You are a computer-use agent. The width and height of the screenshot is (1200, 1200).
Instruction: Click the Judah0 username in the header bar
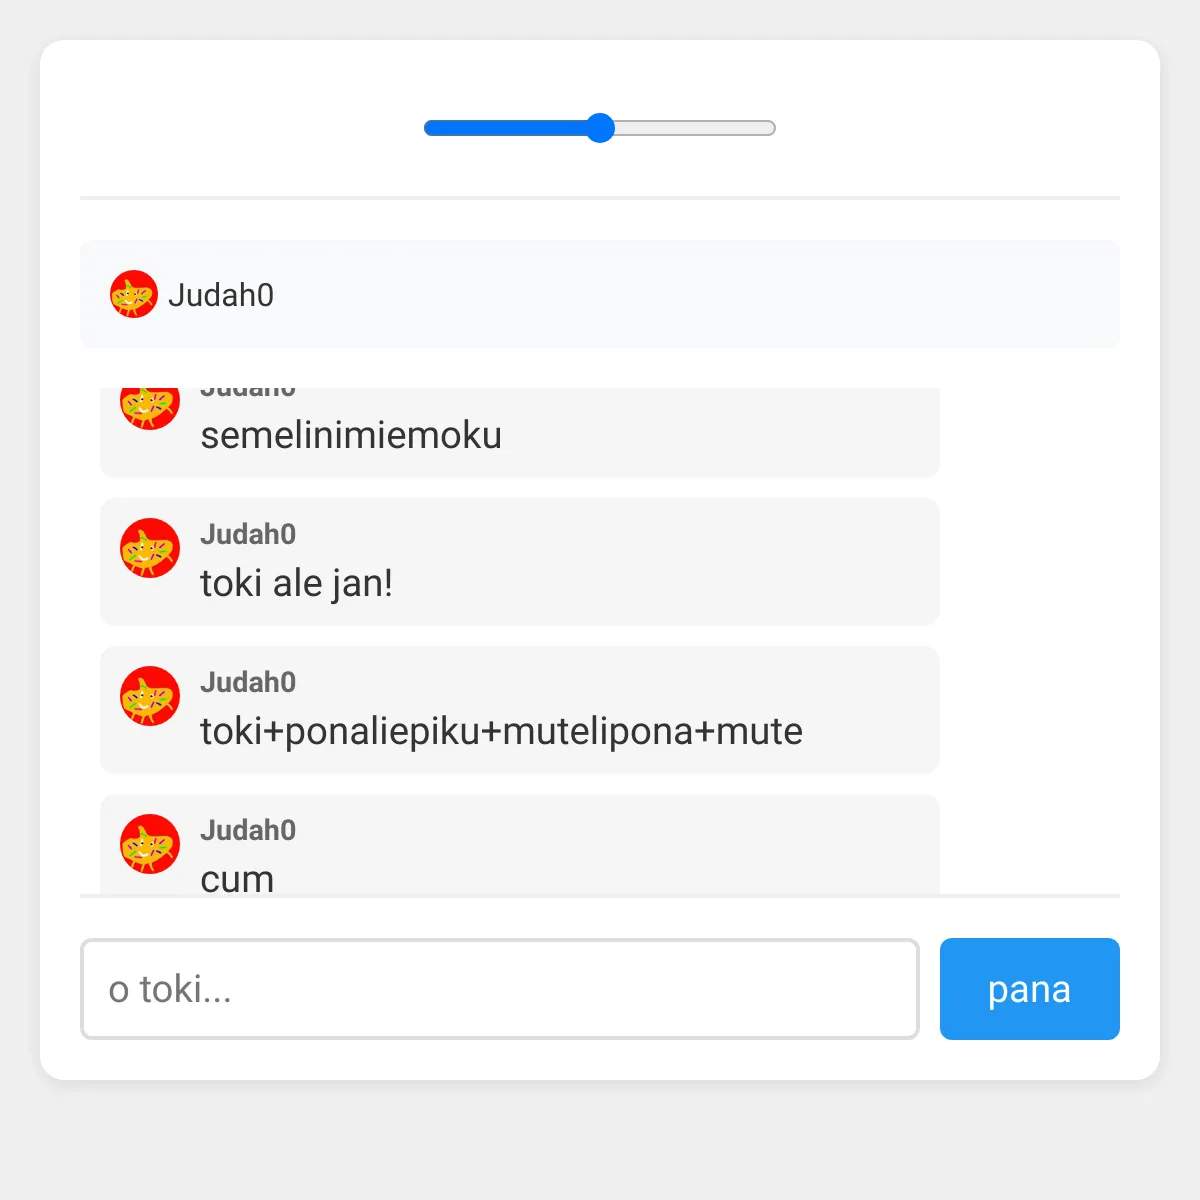[x=221, y=295]
